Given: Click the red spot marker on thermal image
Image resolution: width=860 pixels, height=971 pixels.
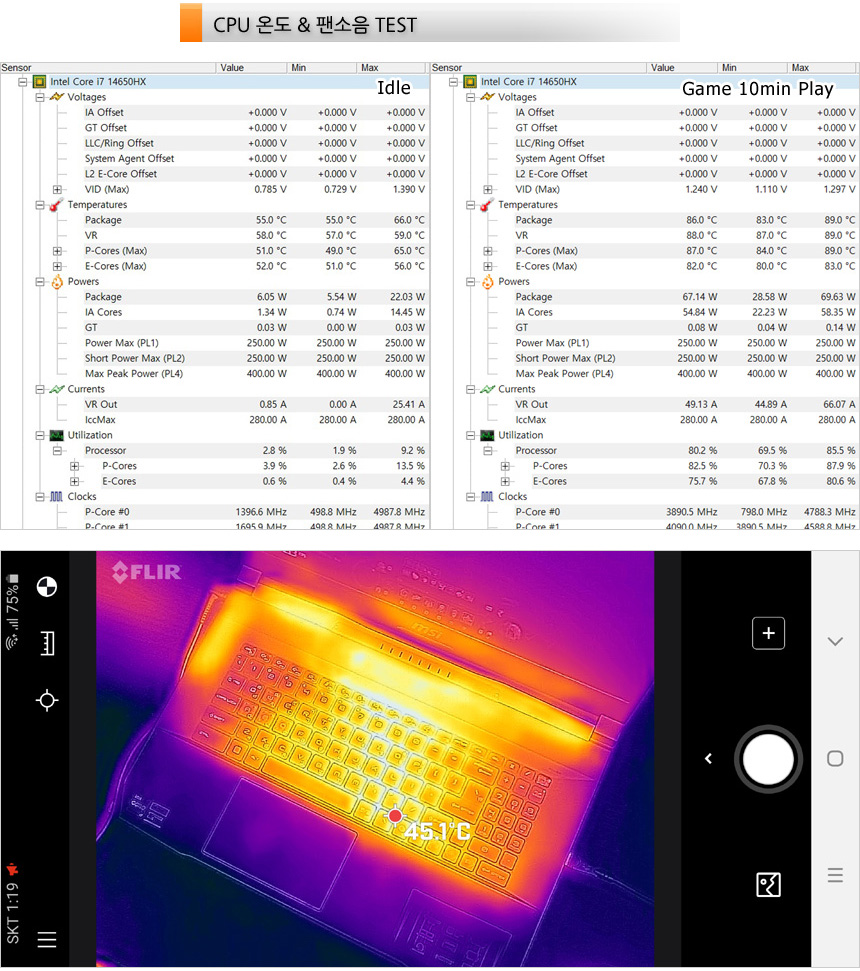Looking at the screenshot, I should [395, 816].
